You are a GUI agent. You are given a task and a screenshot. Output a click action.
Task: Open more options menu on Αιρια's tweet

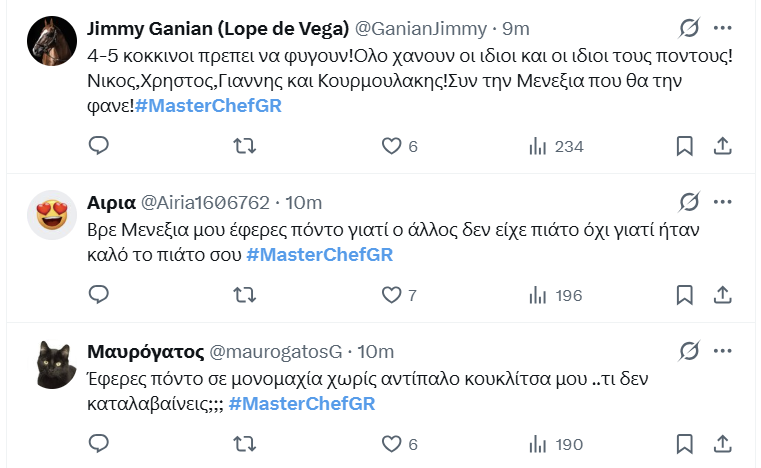coord(722,203)
